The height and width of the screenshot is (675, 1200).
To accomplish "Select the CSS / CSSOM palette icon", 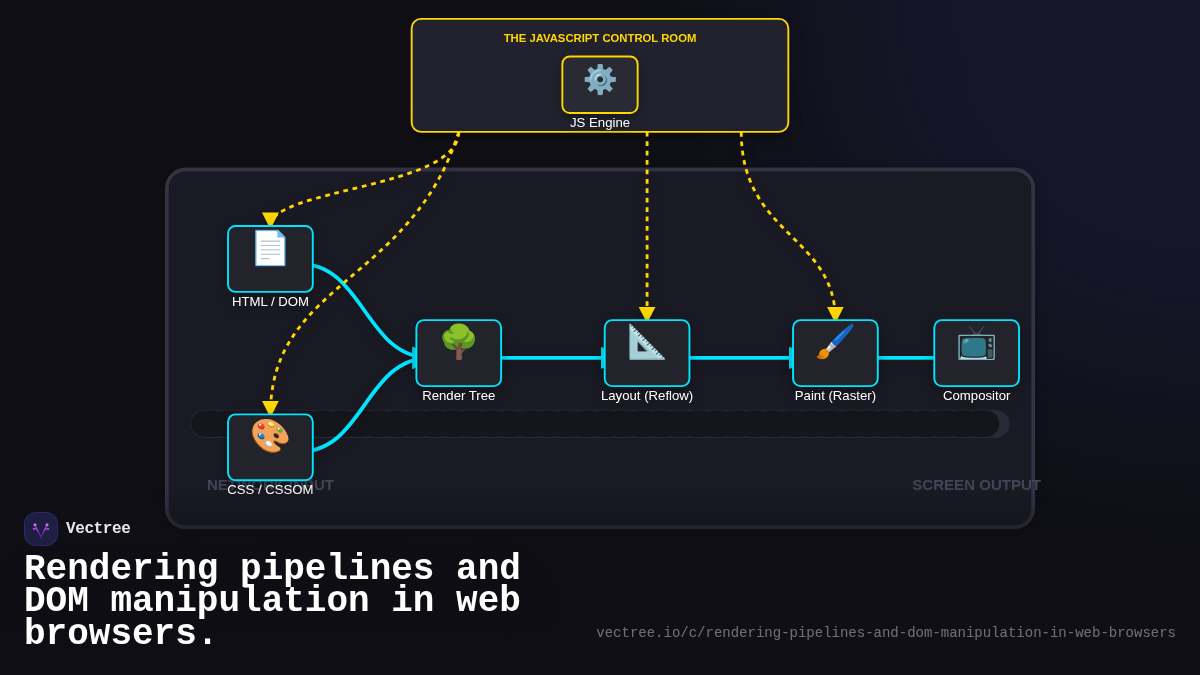I will point(270,447).
